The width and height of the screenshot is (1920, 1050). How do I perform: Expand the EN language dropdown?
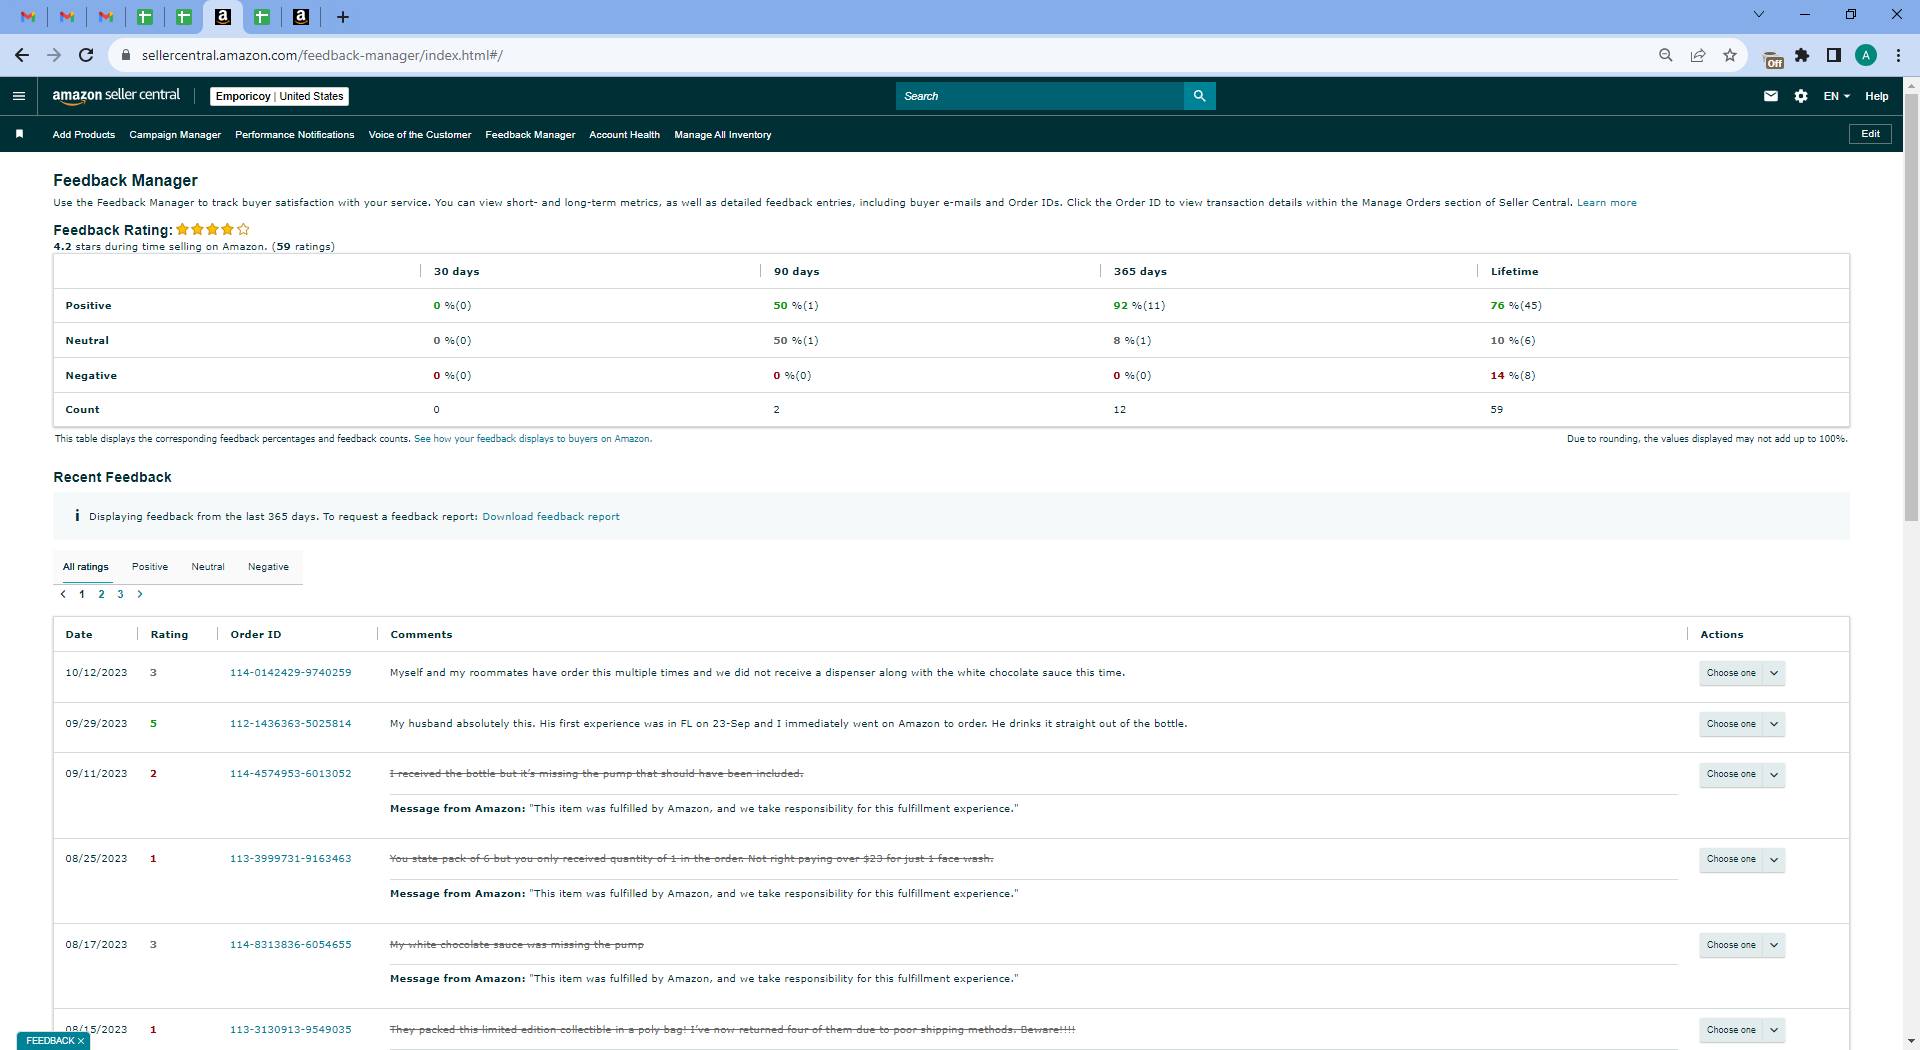point(1836,96)
